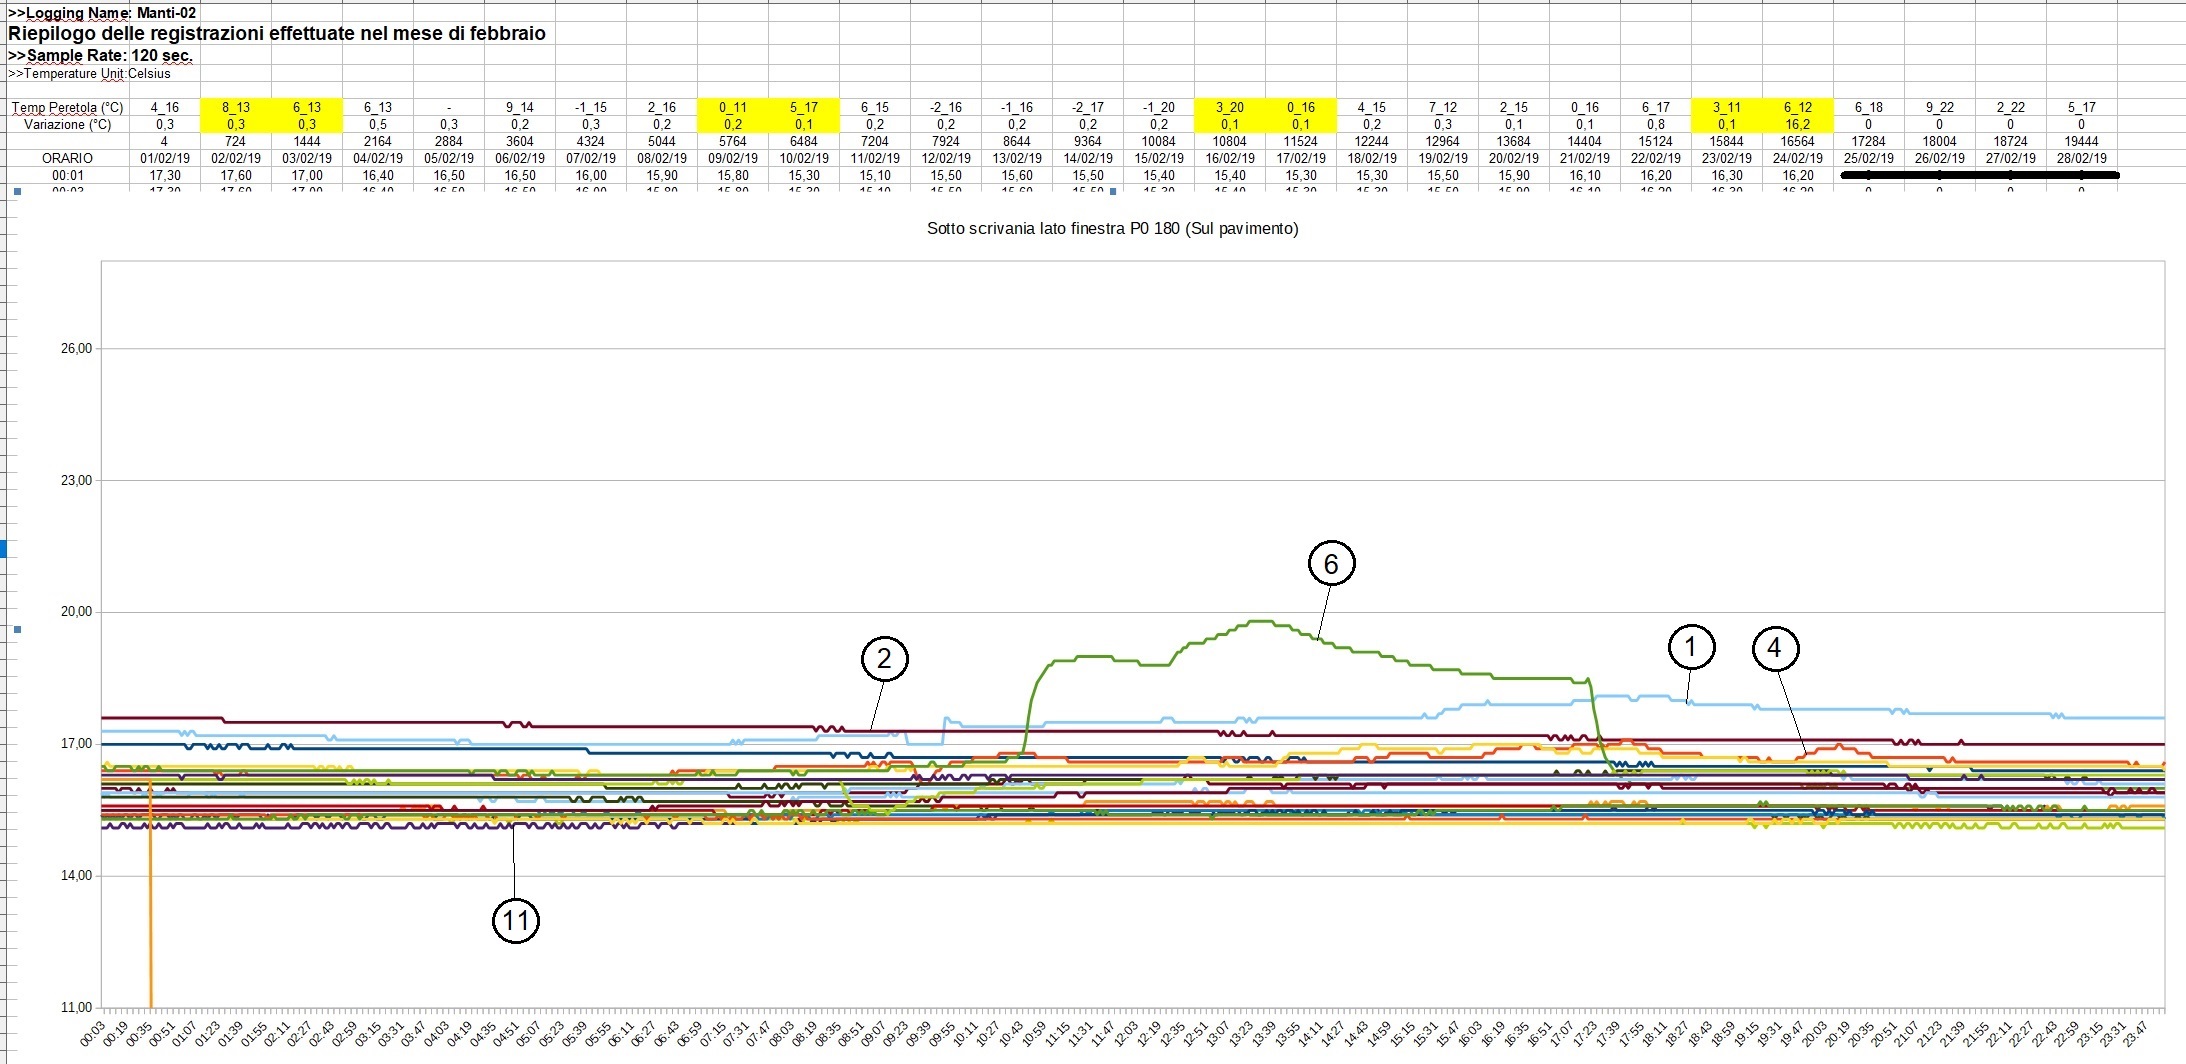Click the yellow cell showing '16,2'
Screen dimensions: 2186x1064
tap(1797, 125)
